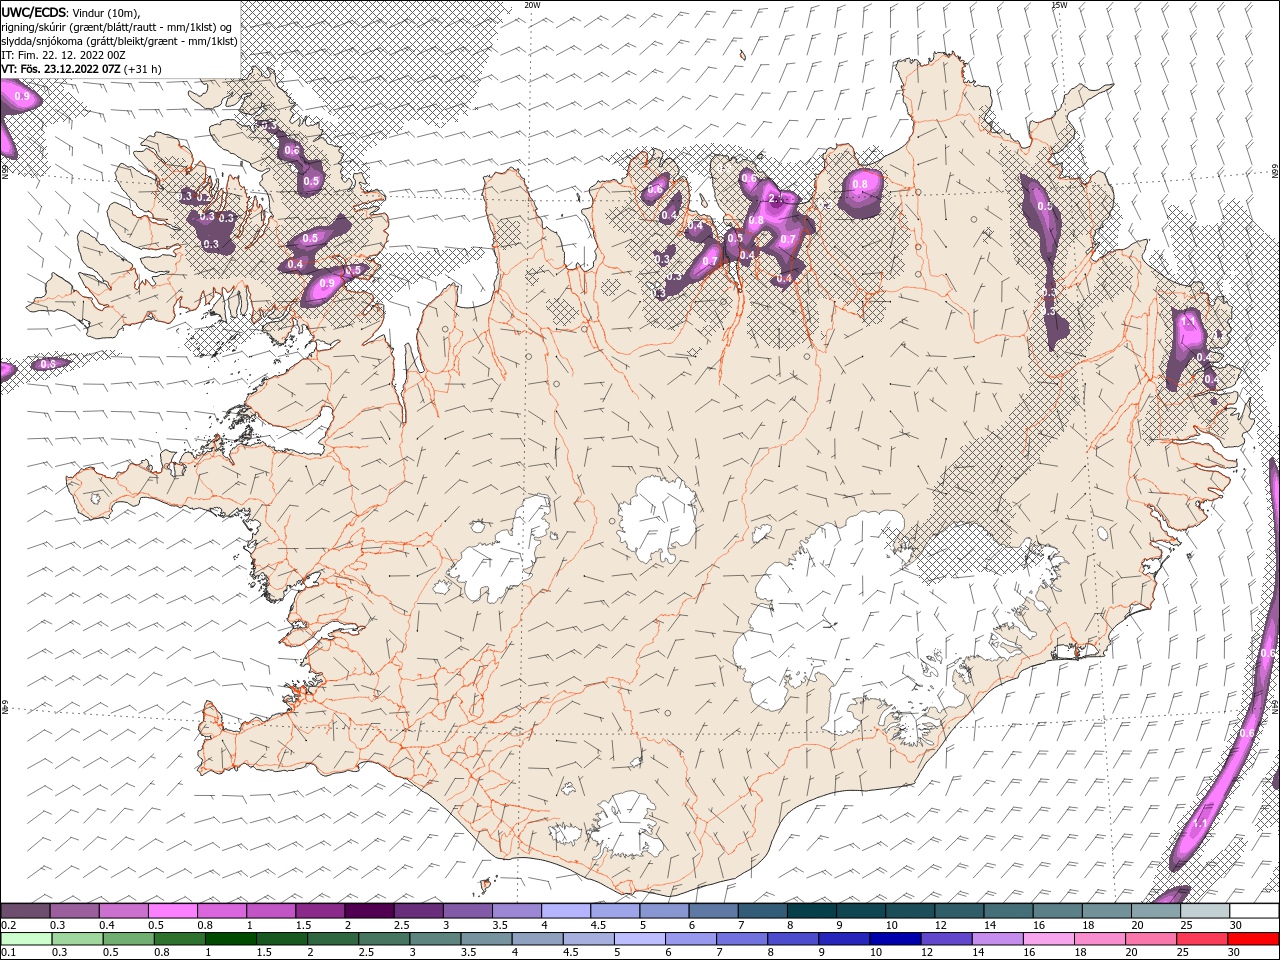The image size is (1280, 960).
Task: Click the '30' label of the upper legend
Action: tap(1238, 925)
